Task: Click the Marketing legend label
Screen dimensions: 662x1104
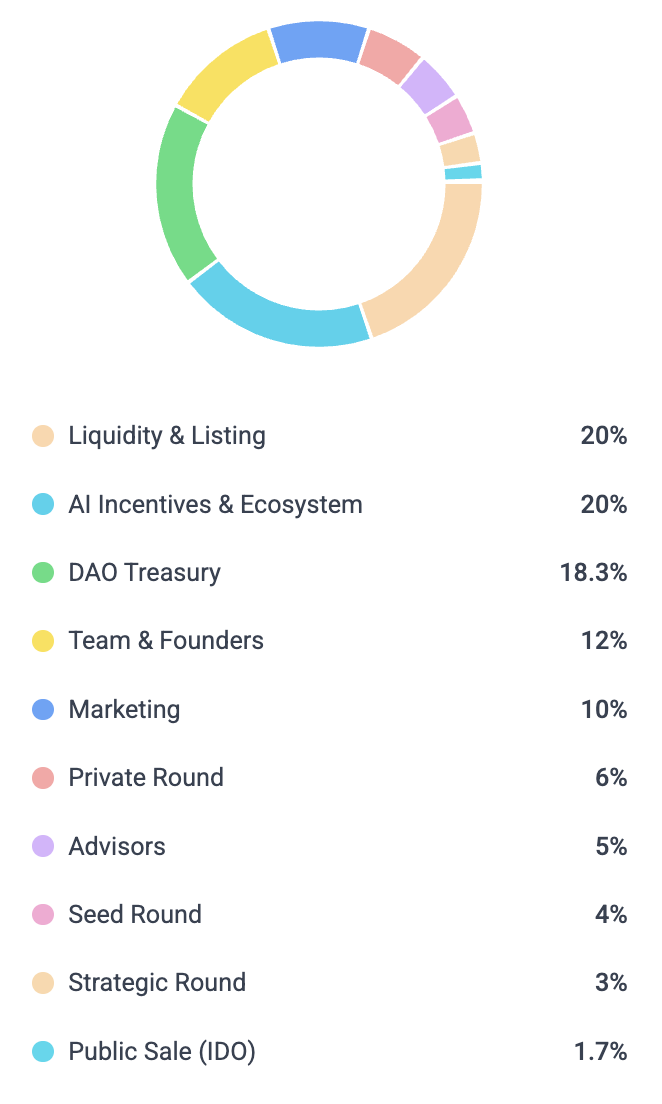Action: tap(124, 710)
